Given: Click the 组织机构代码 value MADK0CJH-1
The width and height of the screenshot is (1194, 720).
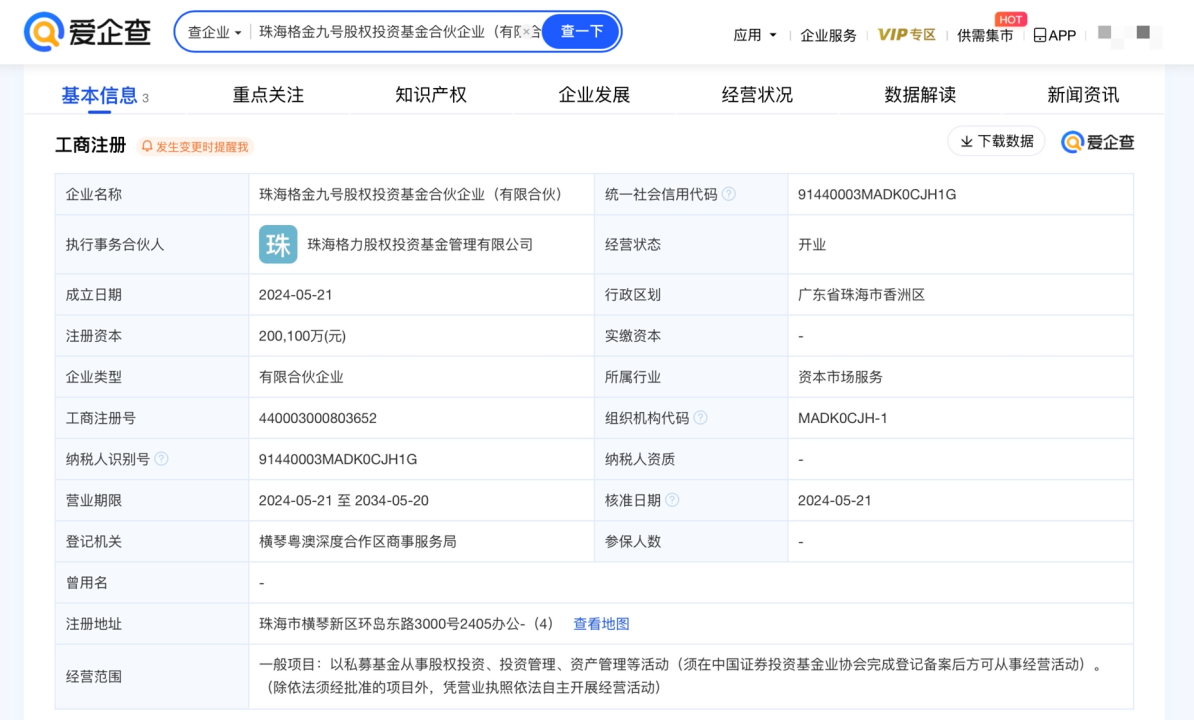Looking at the screenshot, I should pyautogui.click(x=842, y=418).
